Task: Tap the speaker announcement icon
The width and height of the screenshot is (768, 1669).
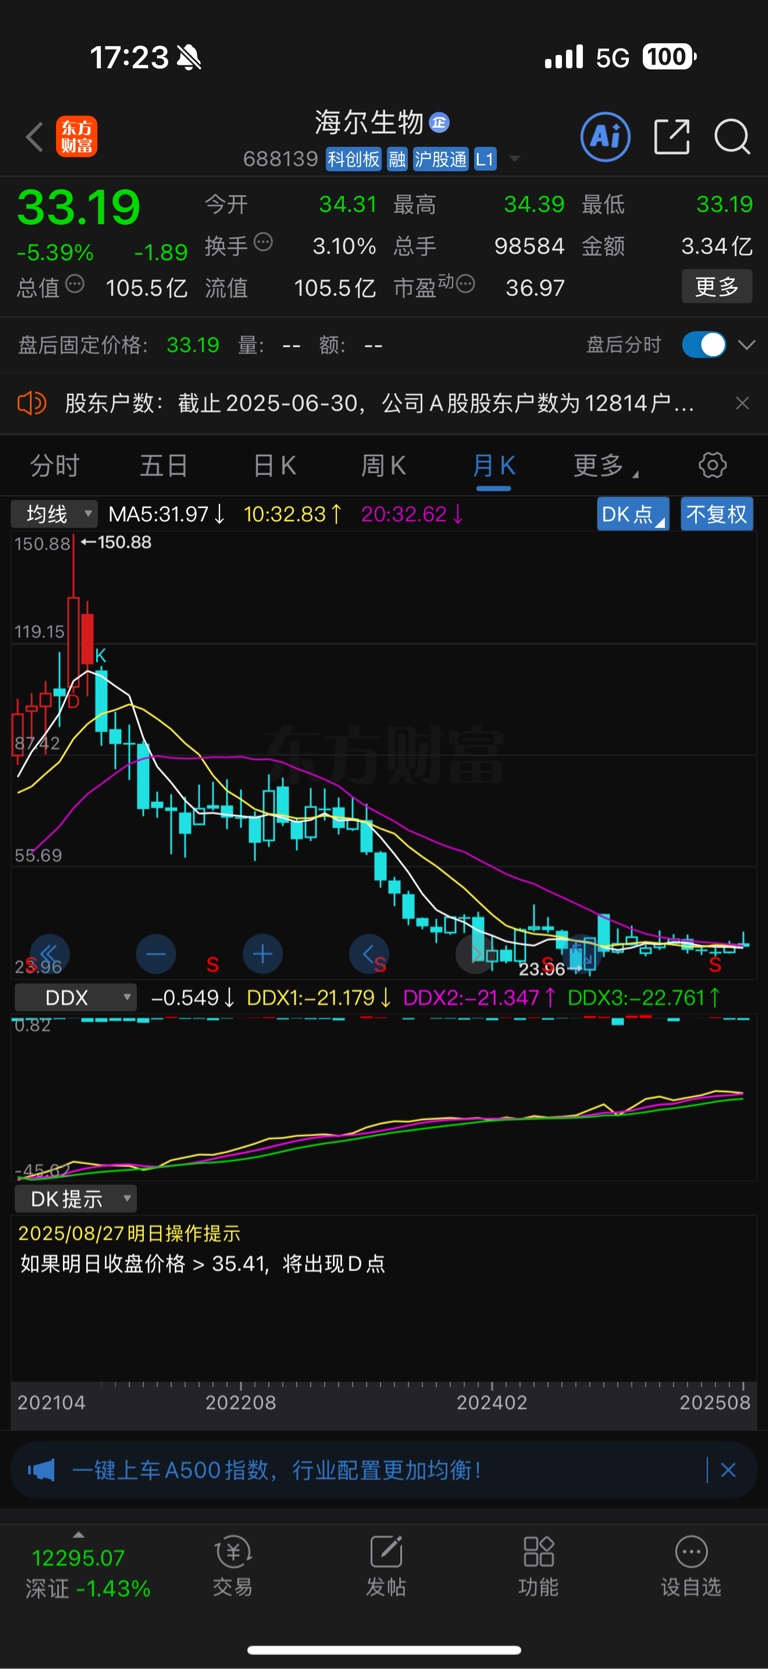Action: point(32,403)
